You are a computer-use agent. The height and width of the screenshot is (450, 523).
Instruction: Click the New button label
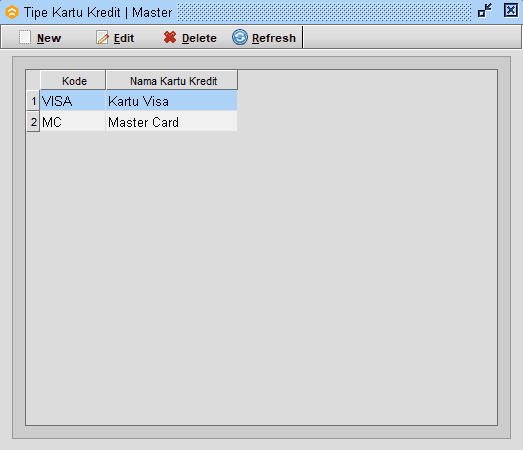[49, 38]
